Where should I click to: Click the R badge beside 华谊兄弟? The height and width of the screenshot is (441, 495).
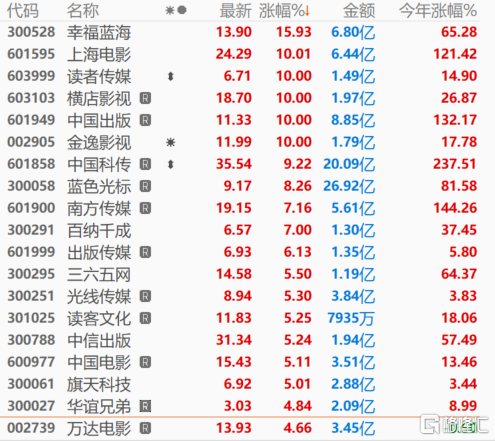point(145,406)
